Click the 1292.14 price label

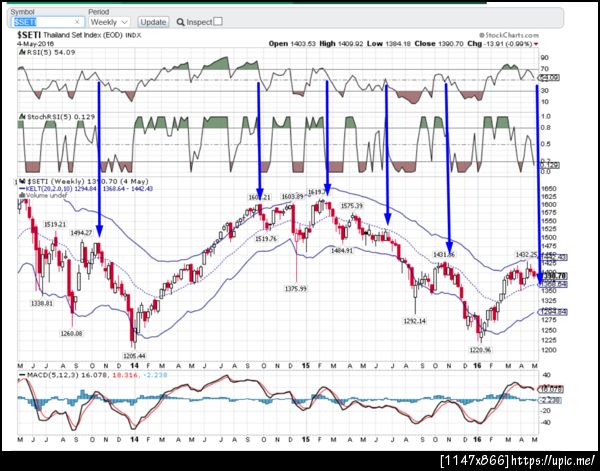point(414,321)
